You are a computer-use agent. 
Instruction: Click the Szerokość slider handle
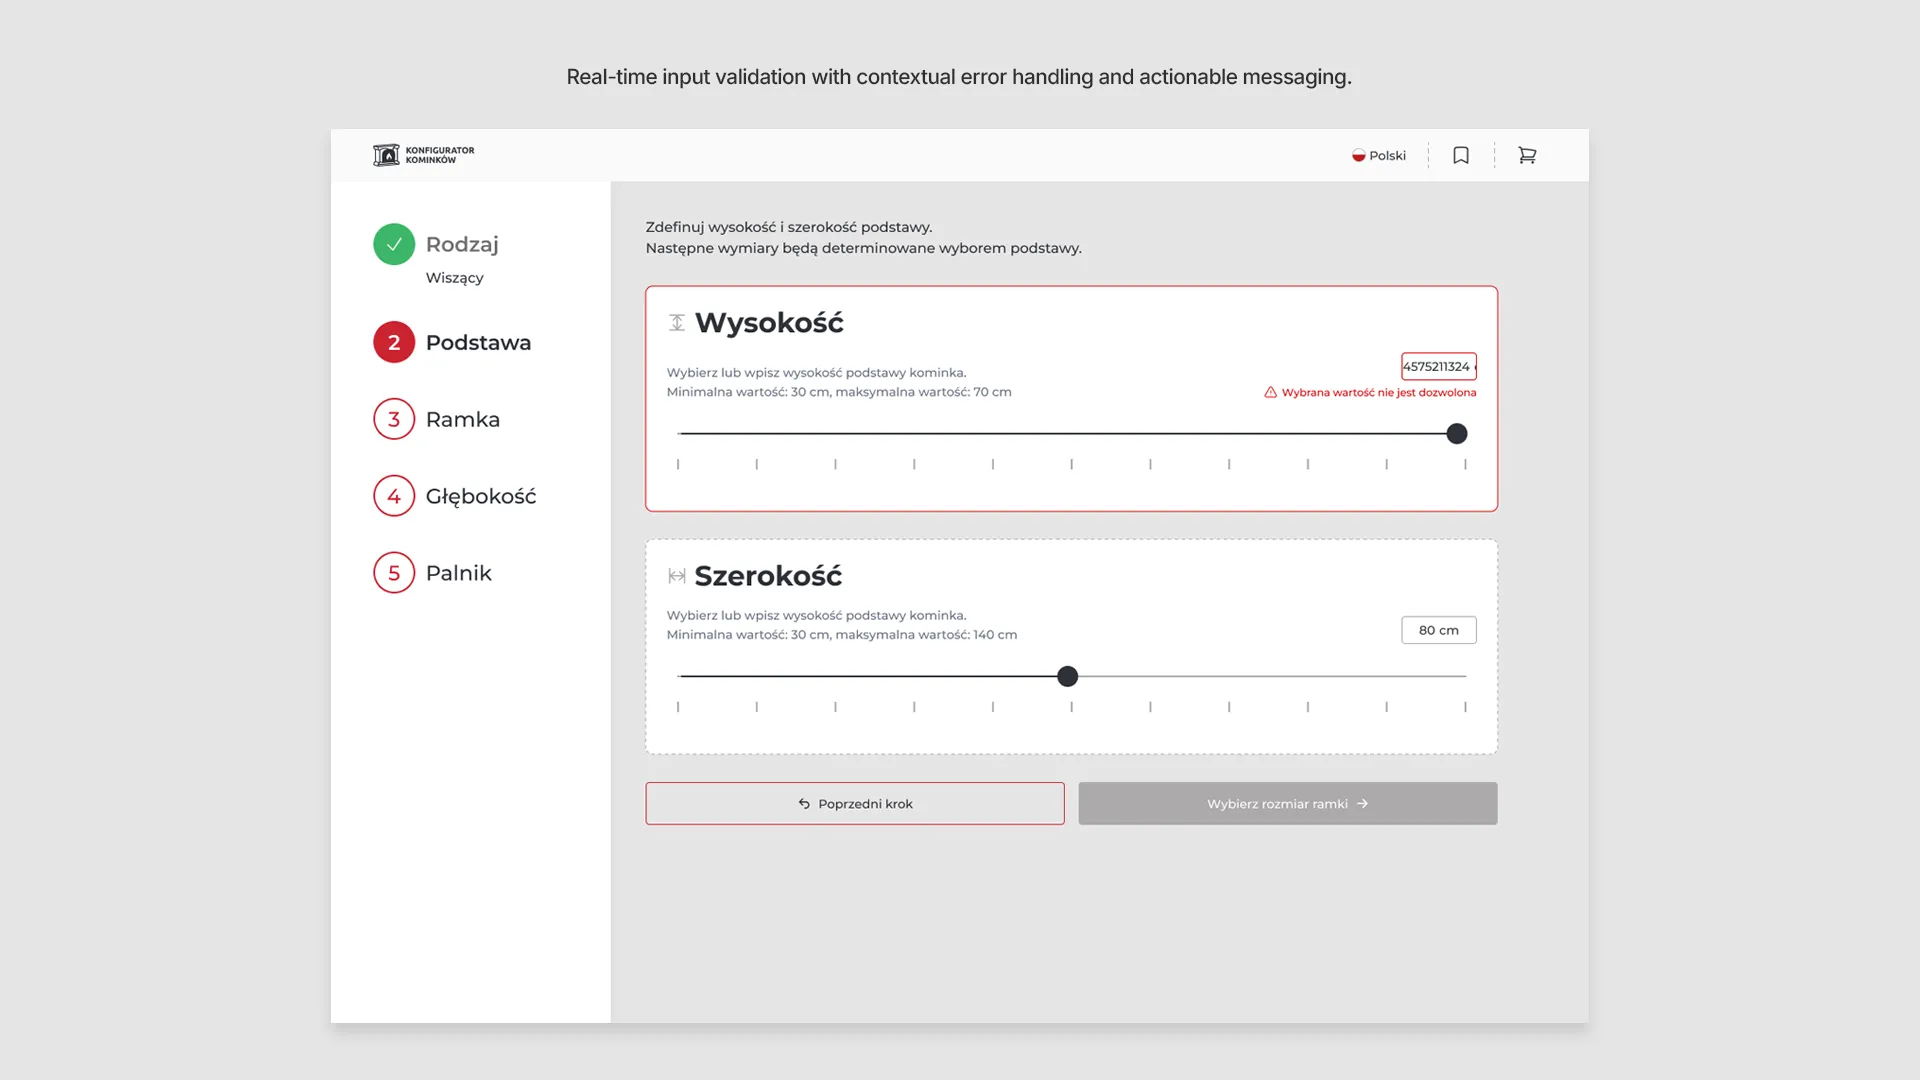(1068, 676)
